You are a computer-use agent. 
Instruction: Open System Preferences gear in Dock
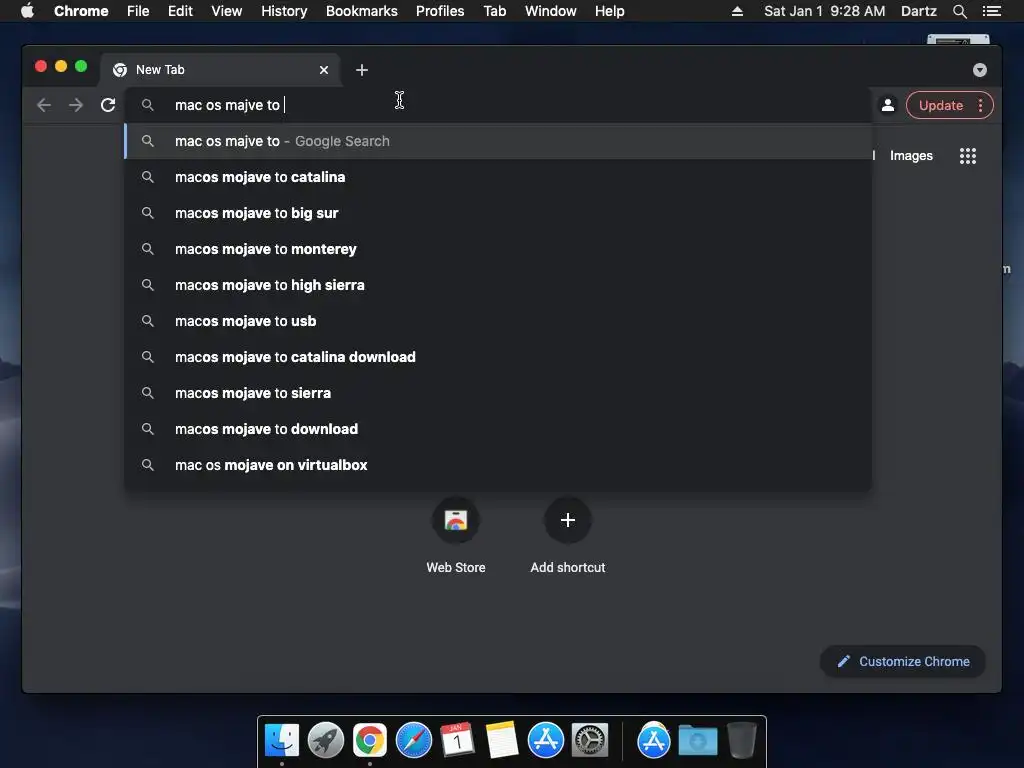[x=590, y=741]
